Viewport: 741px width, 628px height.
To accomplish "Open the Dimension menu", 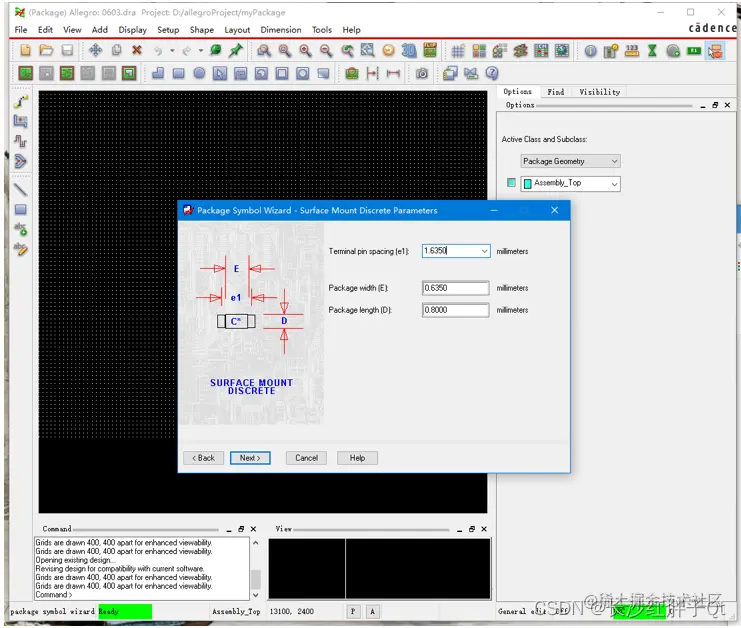I will 281,30.
